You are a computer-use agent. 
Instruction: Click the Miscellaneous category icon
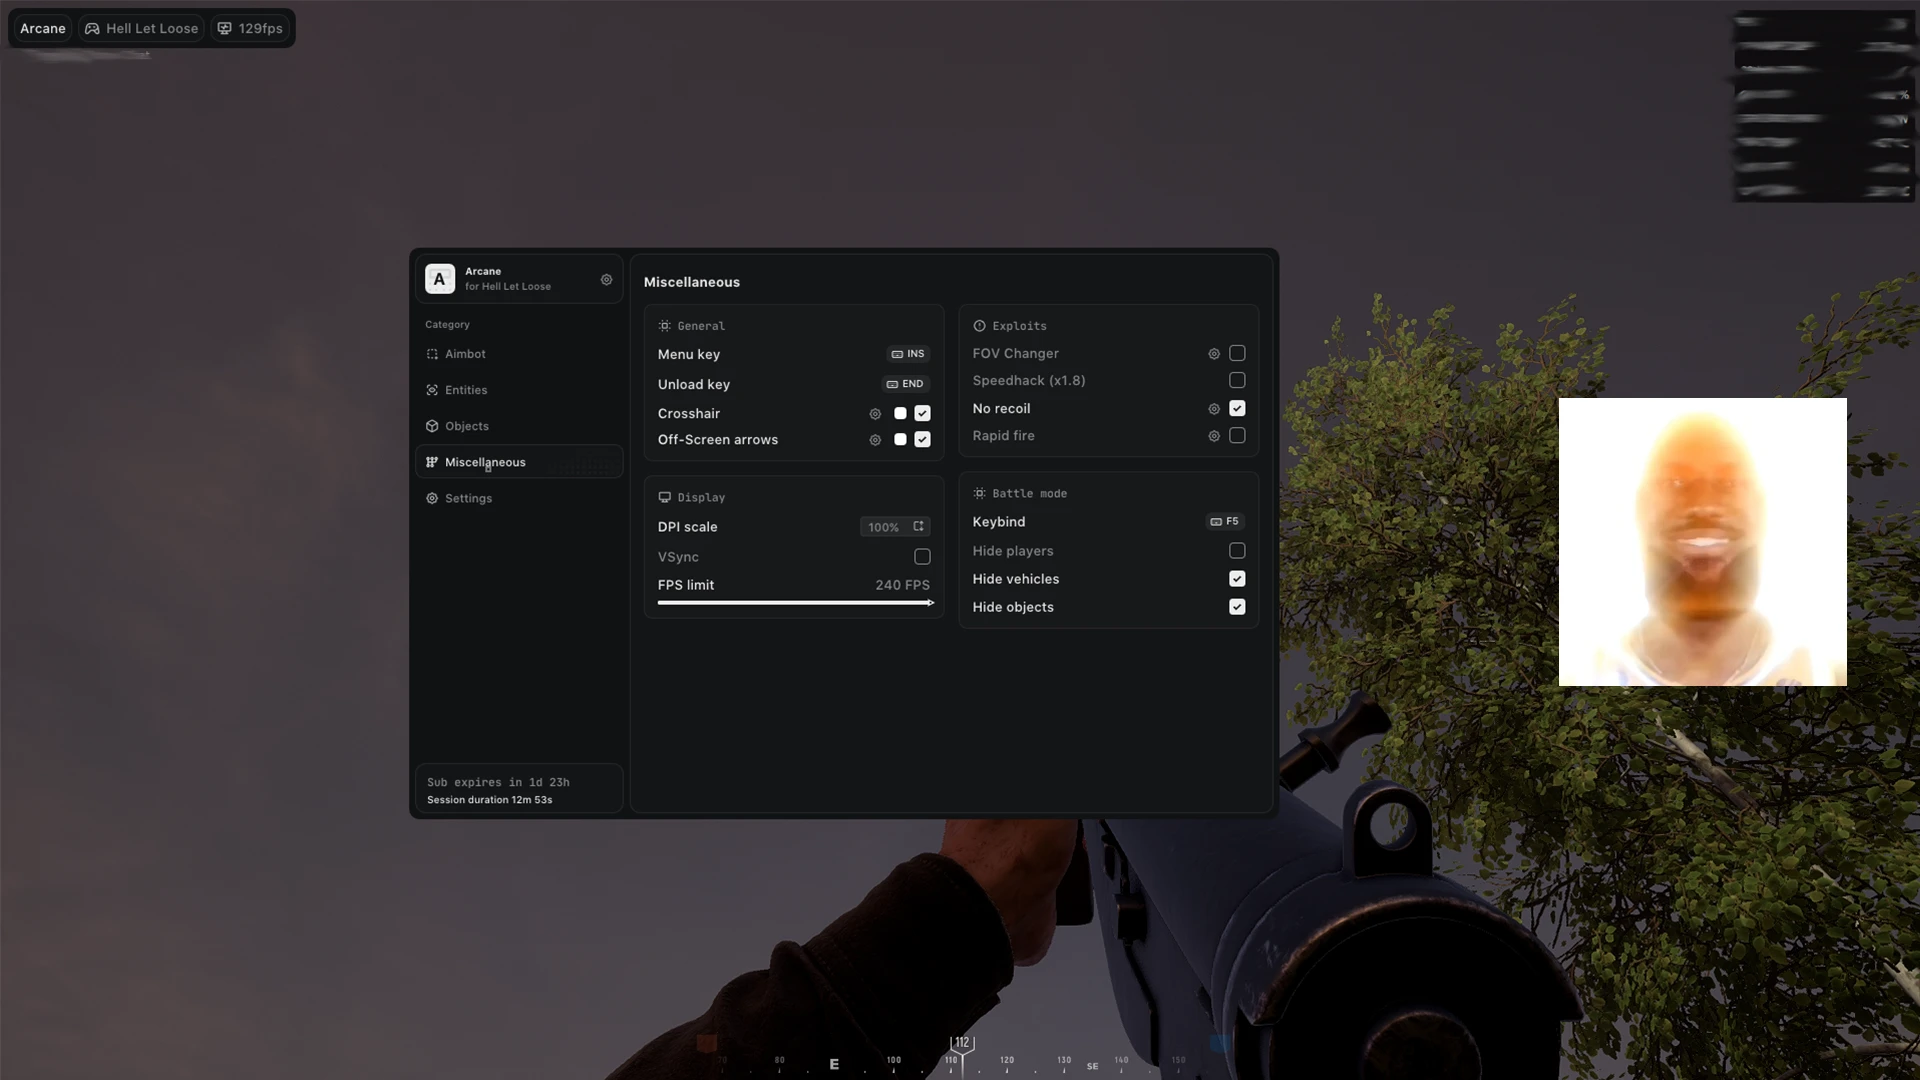pos(432,462)
